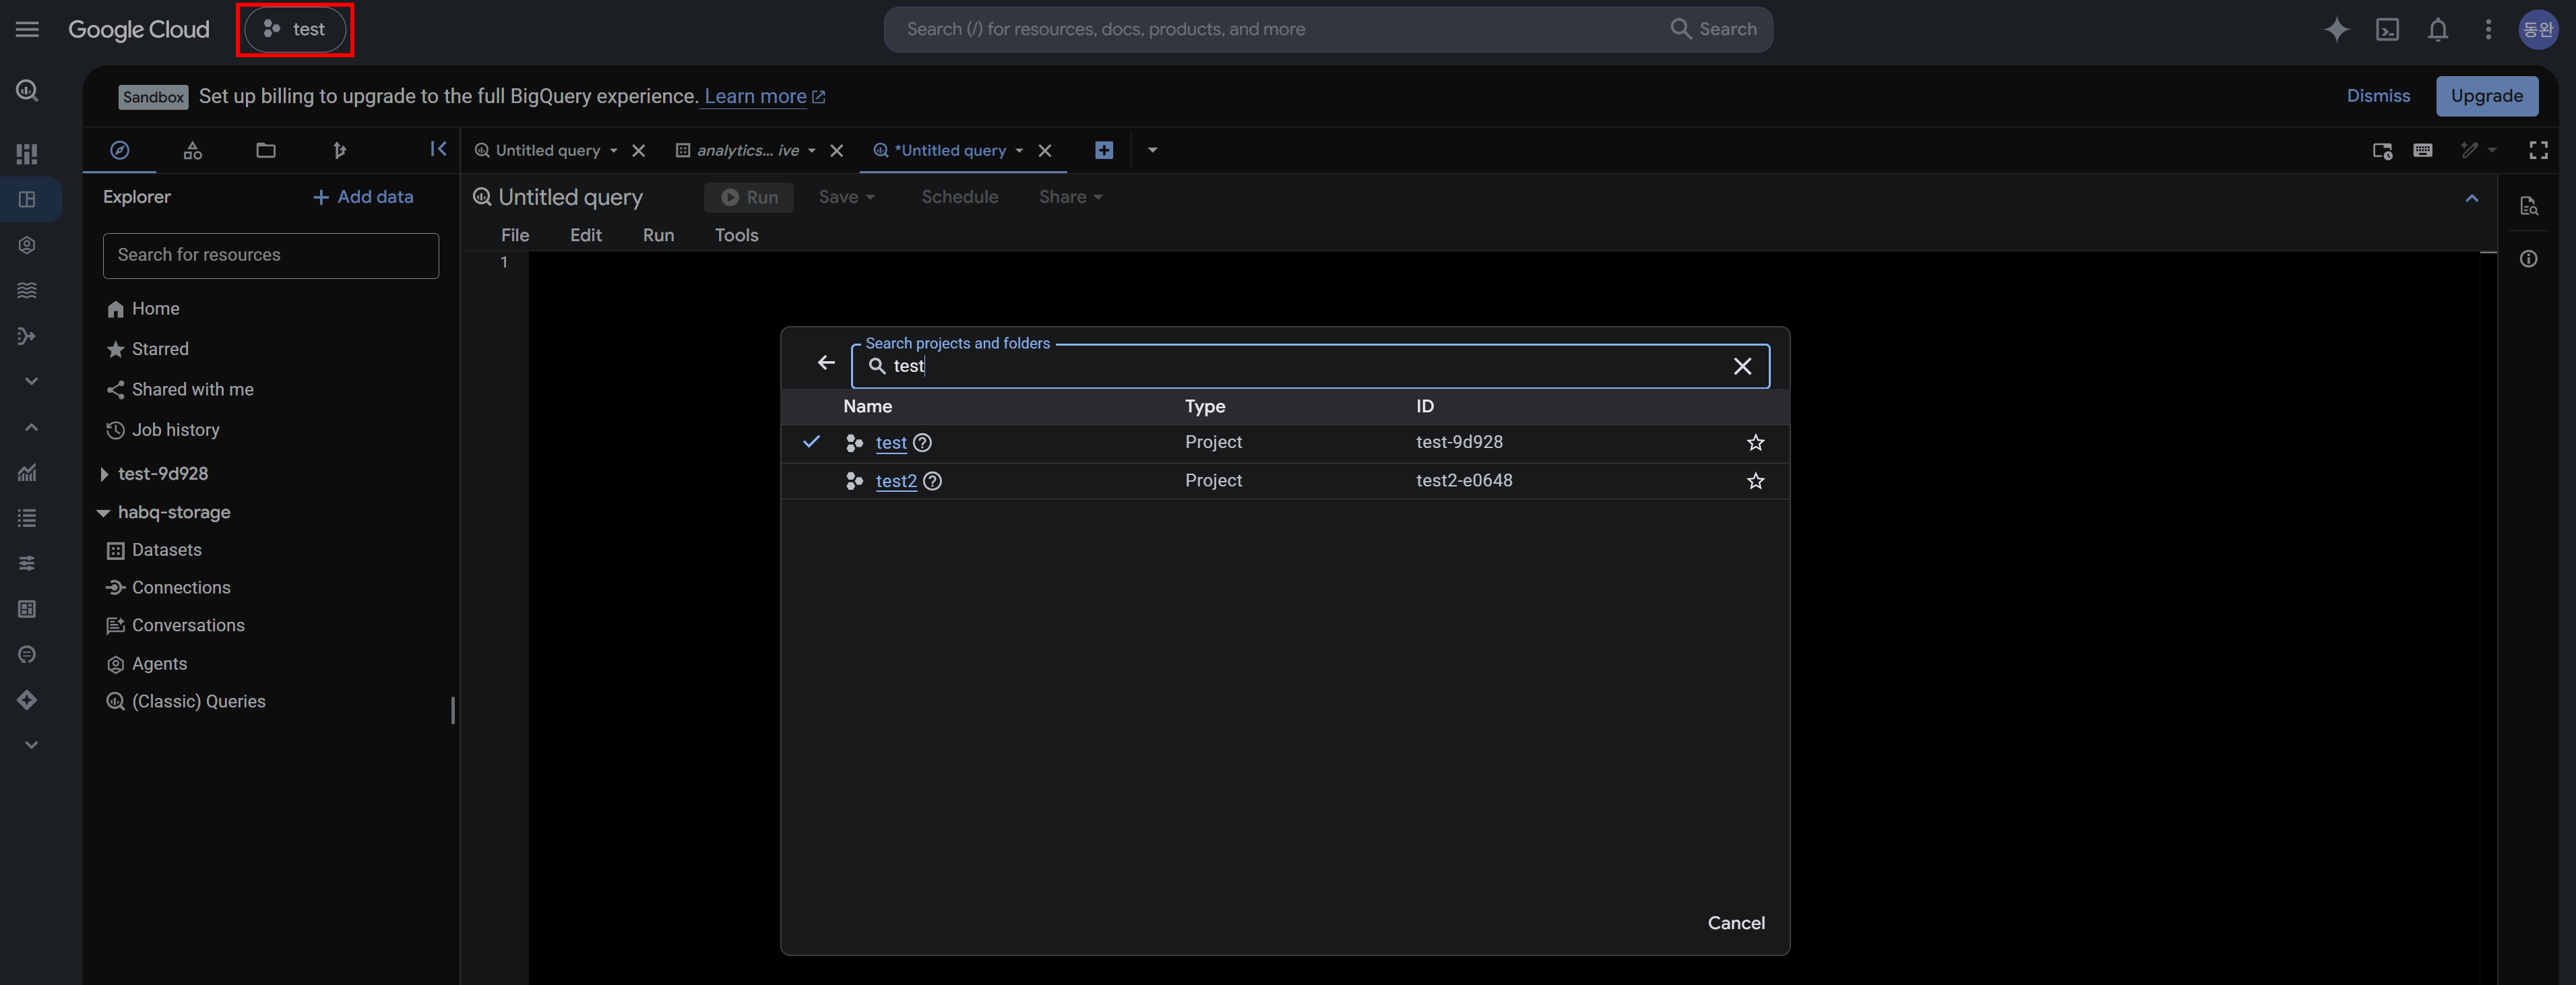
Task: Collapse query header with the up chevron
Action: (x=2471, y=198)
